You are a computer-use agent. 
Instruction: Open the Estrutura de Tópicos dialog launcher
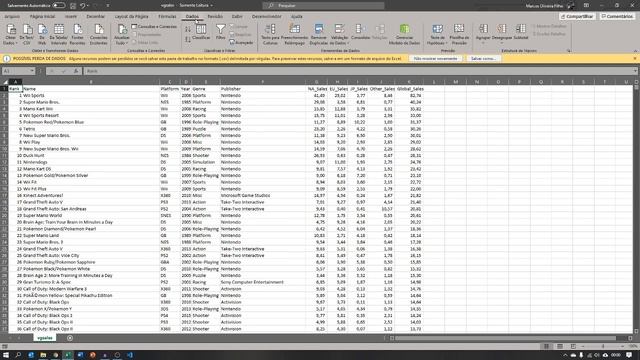point(569,51)
